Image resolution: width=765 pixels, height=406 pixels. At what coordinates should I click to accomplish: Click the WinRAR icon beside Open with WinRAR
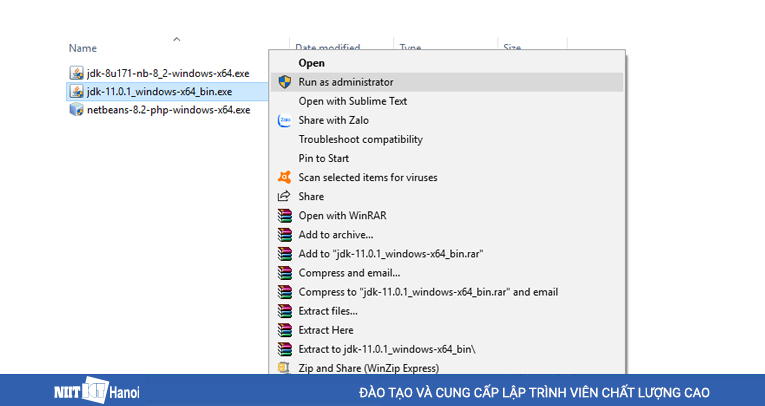pyautogui.click(x=284, y=216)
